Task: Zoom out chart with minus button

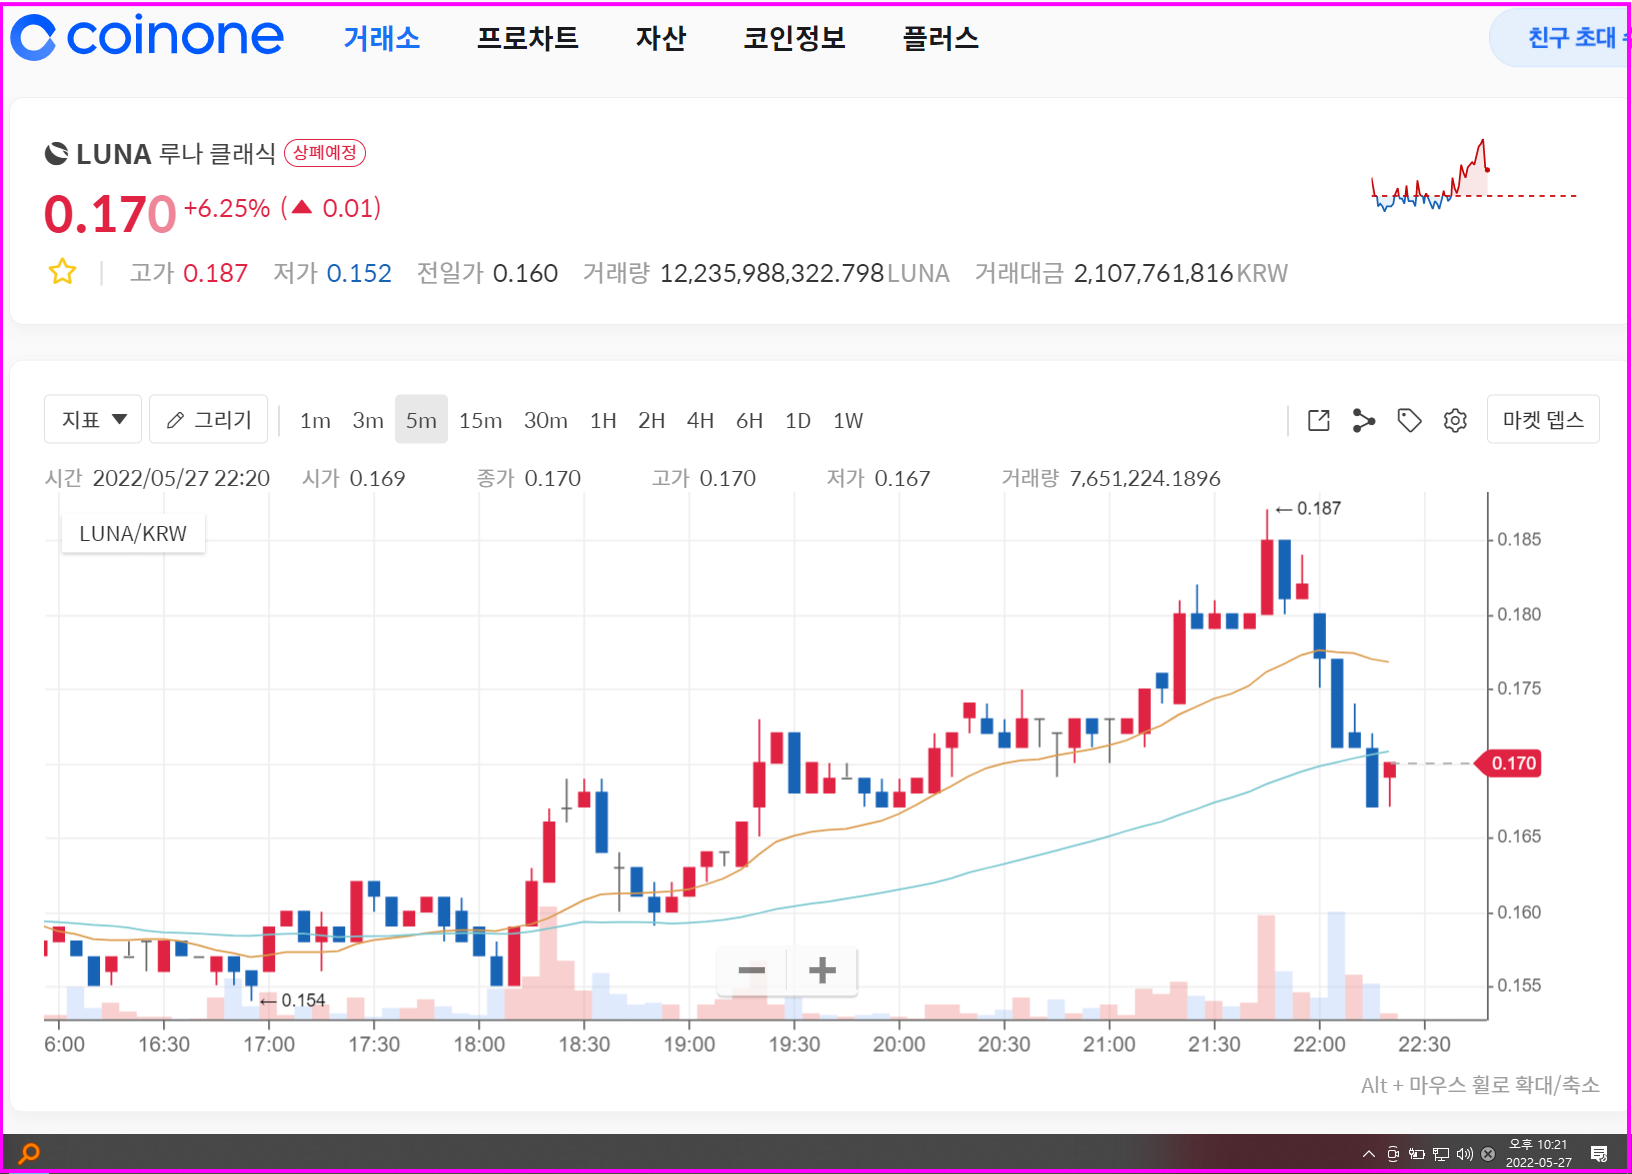Action: [x=751, y=970]
